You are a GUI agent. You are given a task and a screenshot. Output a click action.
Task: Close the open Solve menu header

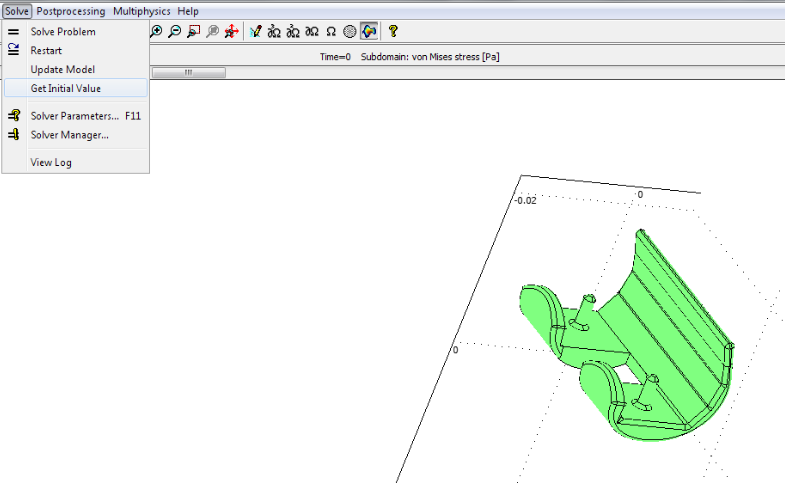17,11
